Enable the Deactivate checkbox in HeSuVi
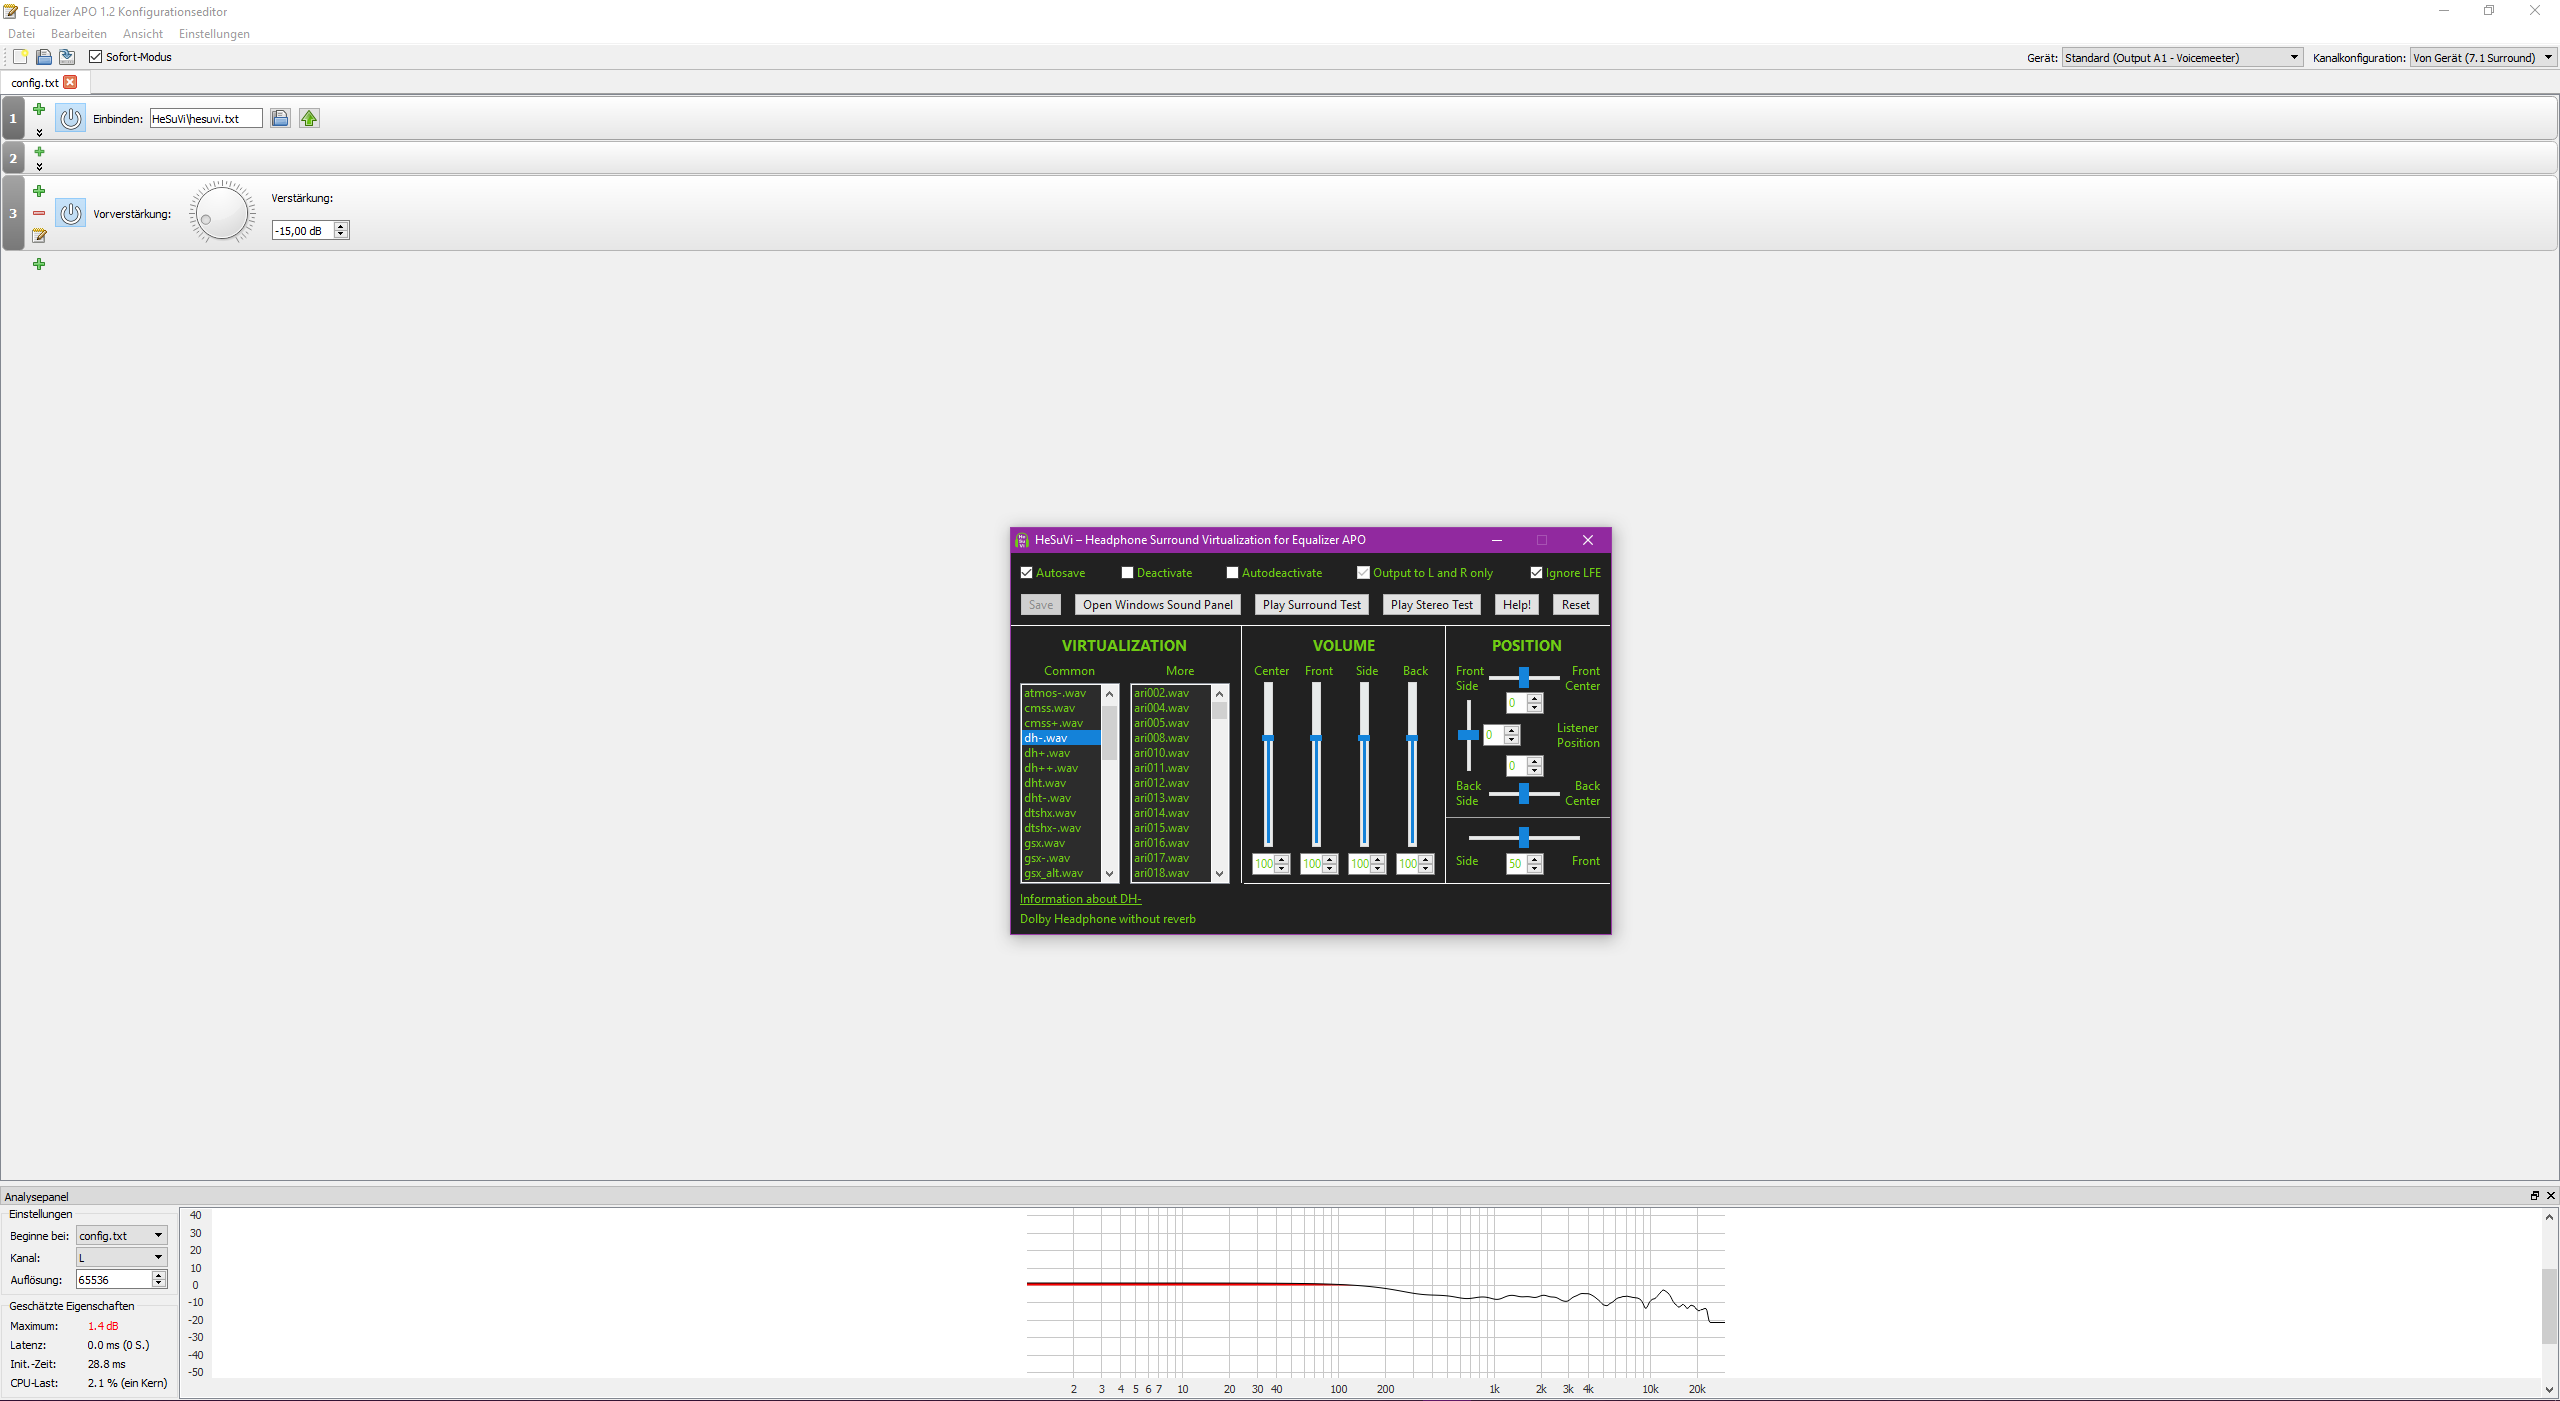The width and height of the screenshot is (2560, 1401). (x=1127, y=573)
